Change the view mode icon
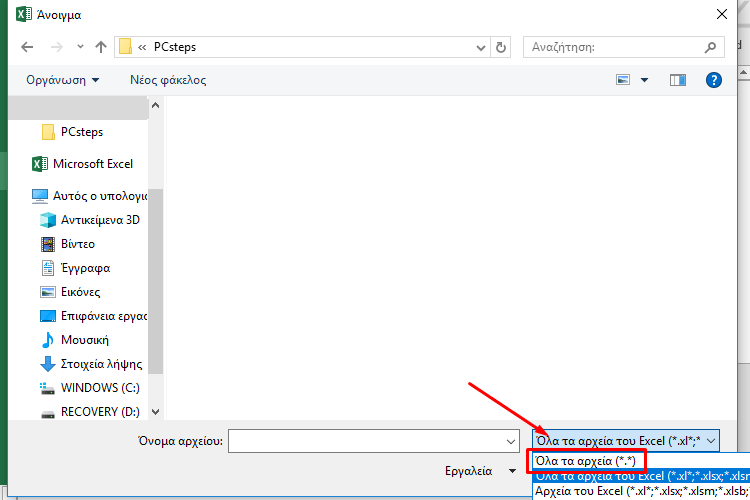Screen dimensions: 750x500 623,80
